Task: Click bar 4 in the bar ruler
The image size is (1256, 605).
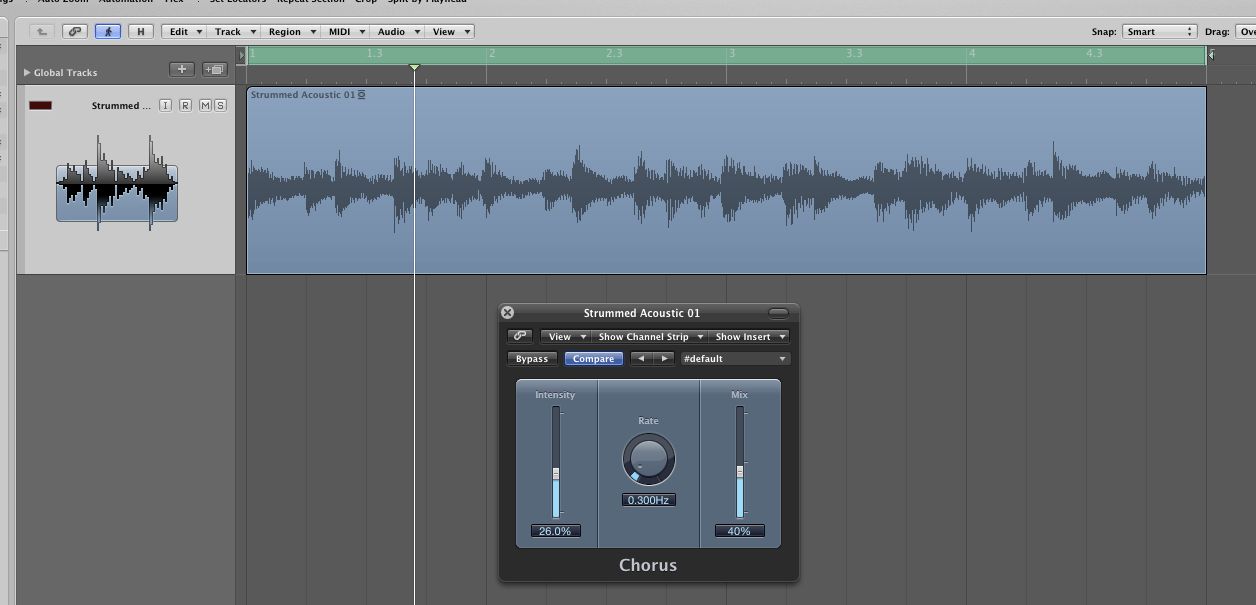Action: point(971,53)
